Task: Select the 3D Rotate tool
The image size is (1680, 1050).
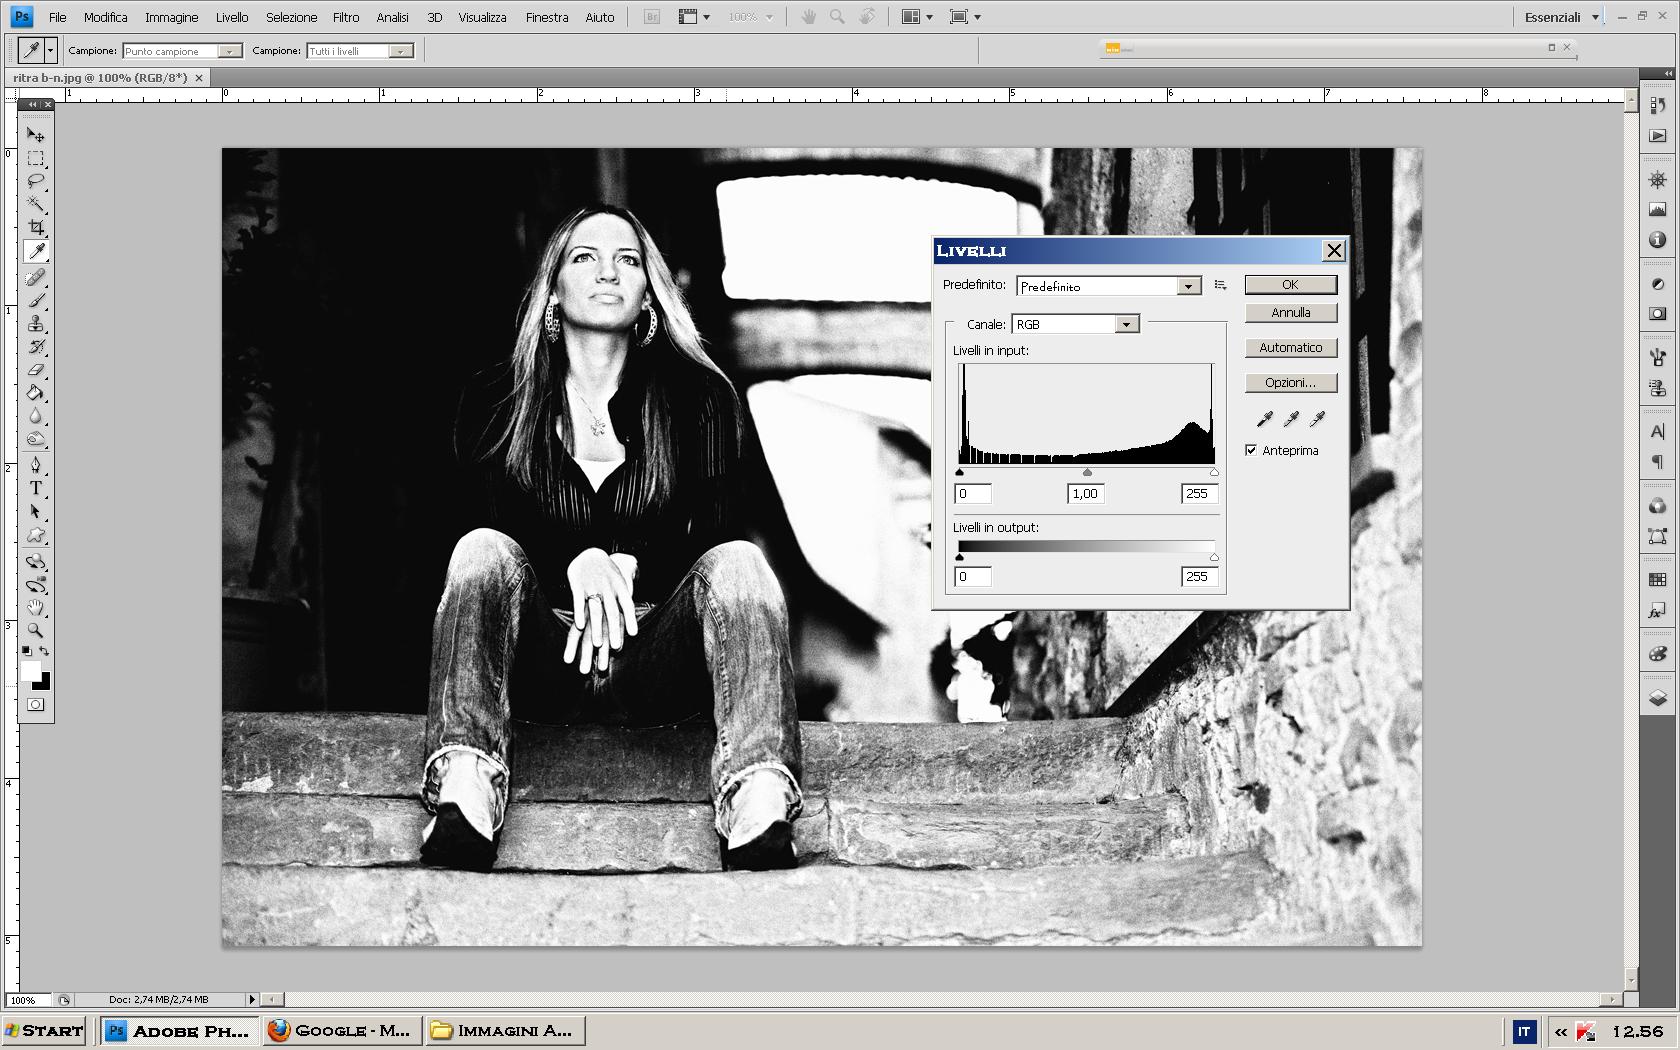Action: (x=36, y=561)
